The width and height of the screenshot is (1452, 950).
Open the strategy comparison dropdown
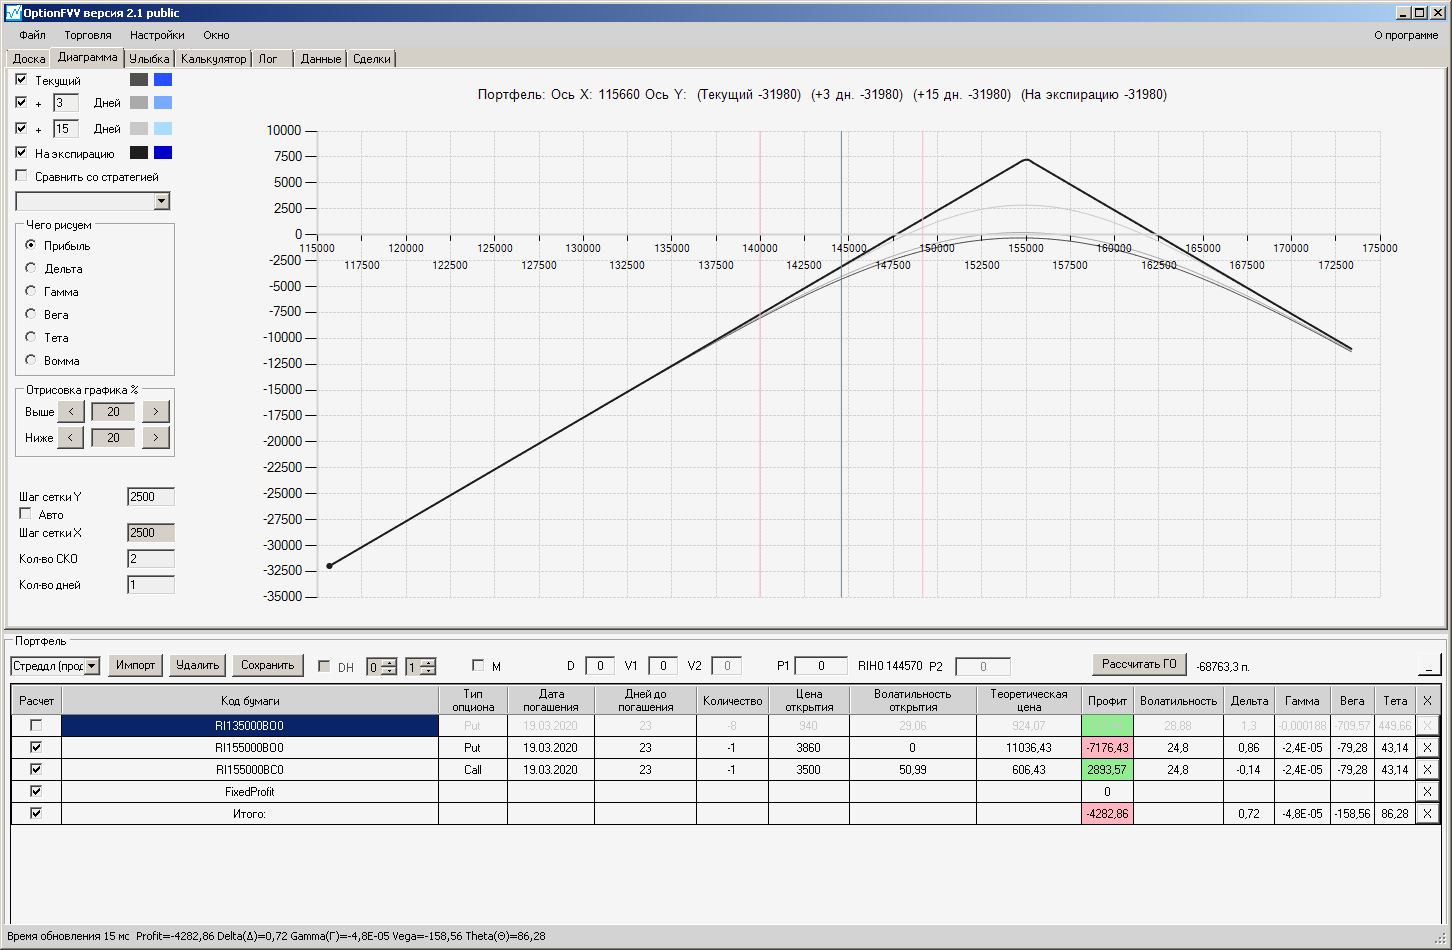pyautogui.click(x=162, y=202)
